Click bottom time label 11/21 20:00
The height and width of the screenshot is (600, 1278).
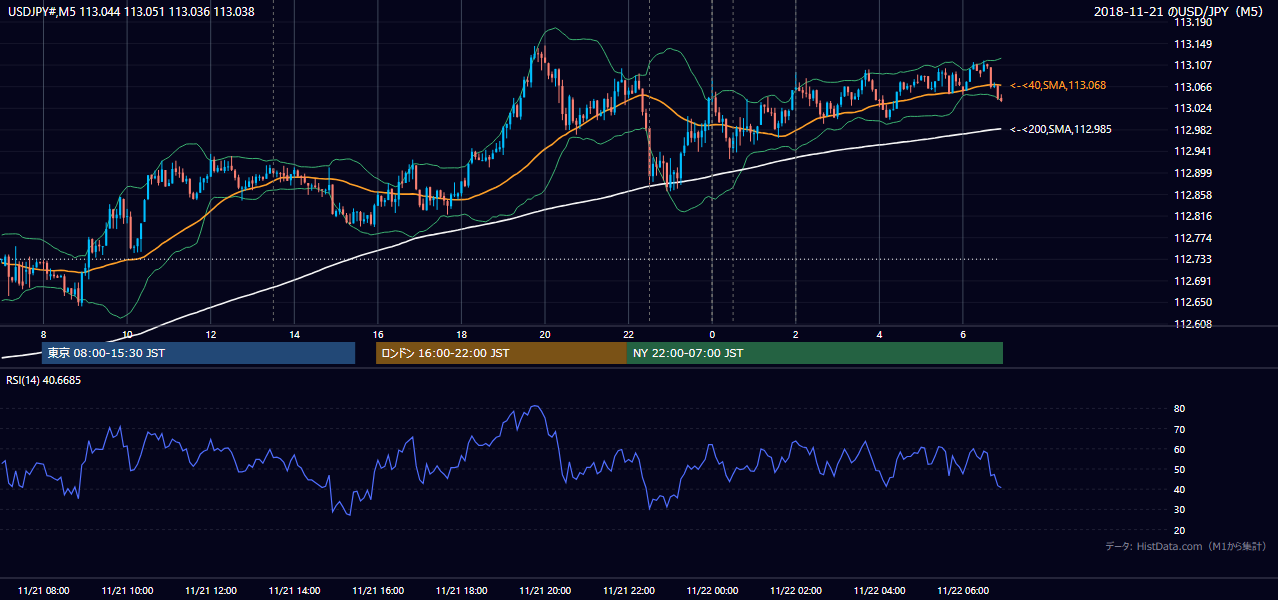[x=545, y=591]
